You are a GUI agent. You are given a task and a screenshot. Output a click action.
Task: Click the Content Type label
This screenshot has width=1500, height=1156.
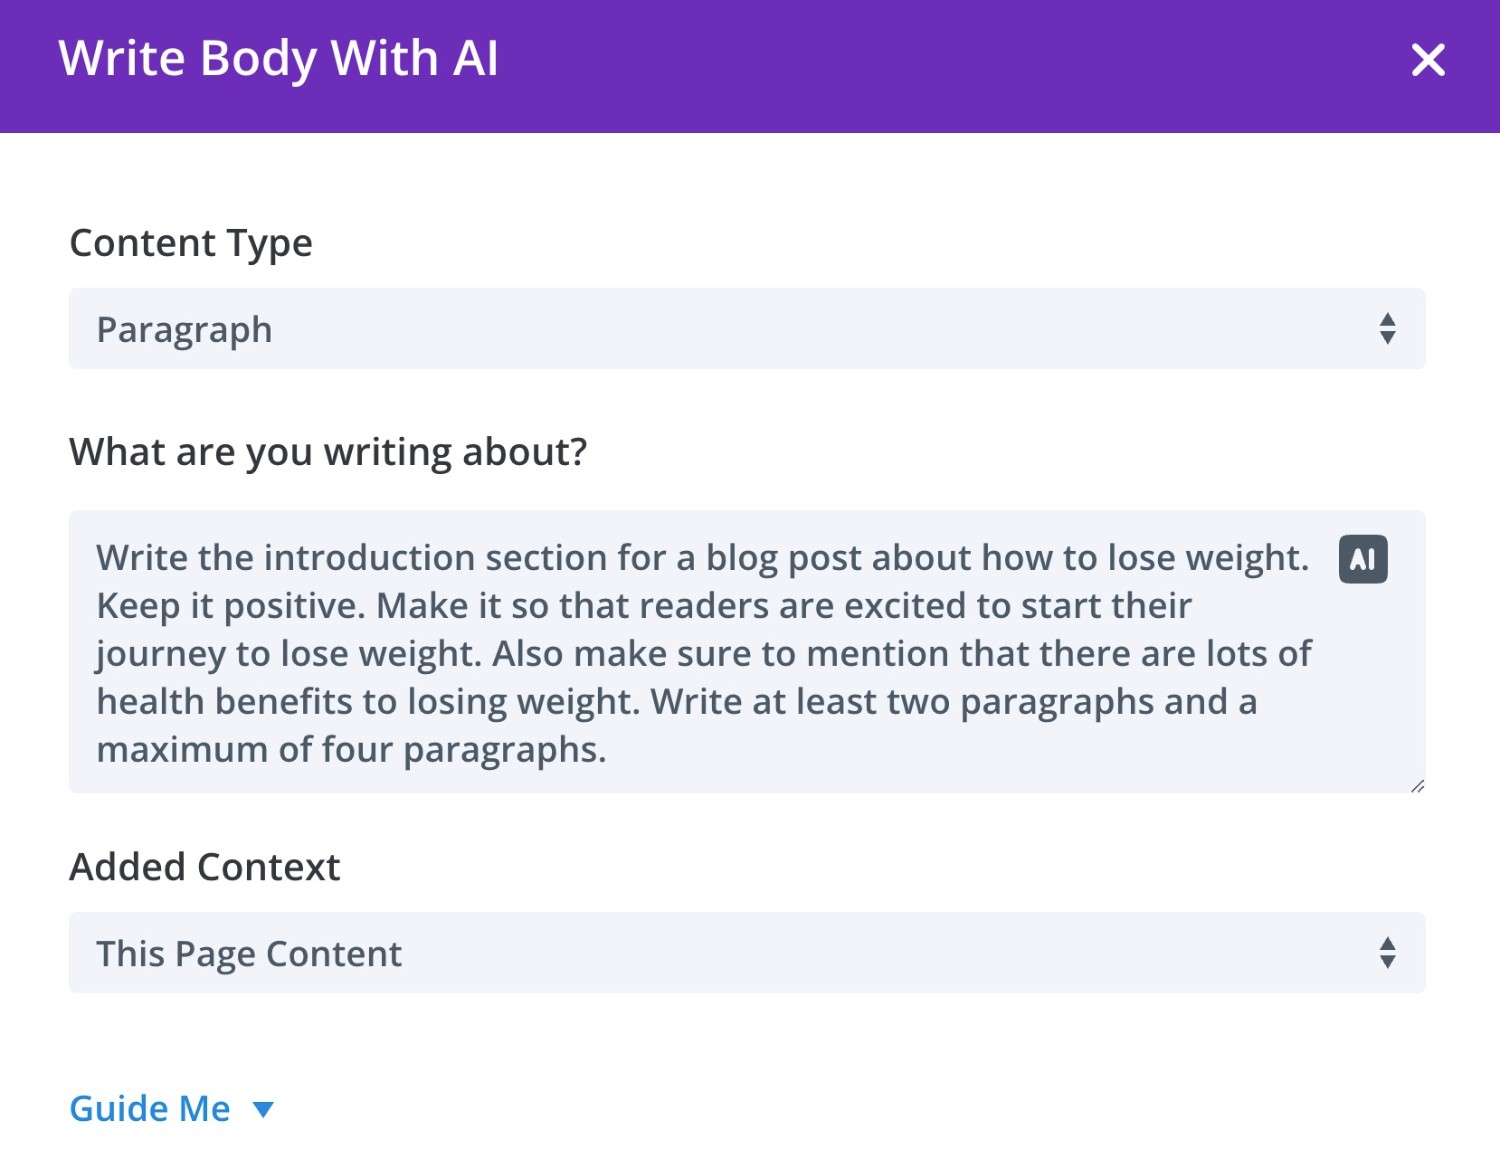191,243
